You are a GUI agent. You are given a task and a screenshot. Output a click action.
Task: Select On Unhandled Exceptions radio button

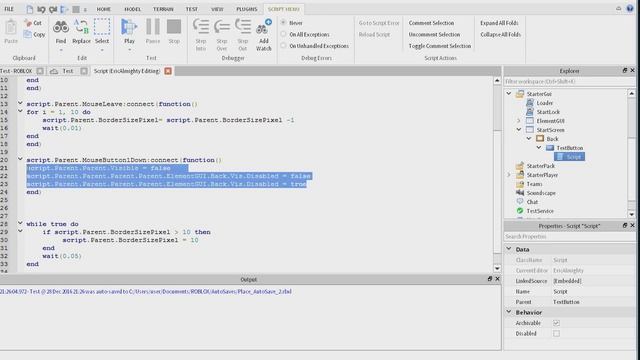click(x=283, y=46)
